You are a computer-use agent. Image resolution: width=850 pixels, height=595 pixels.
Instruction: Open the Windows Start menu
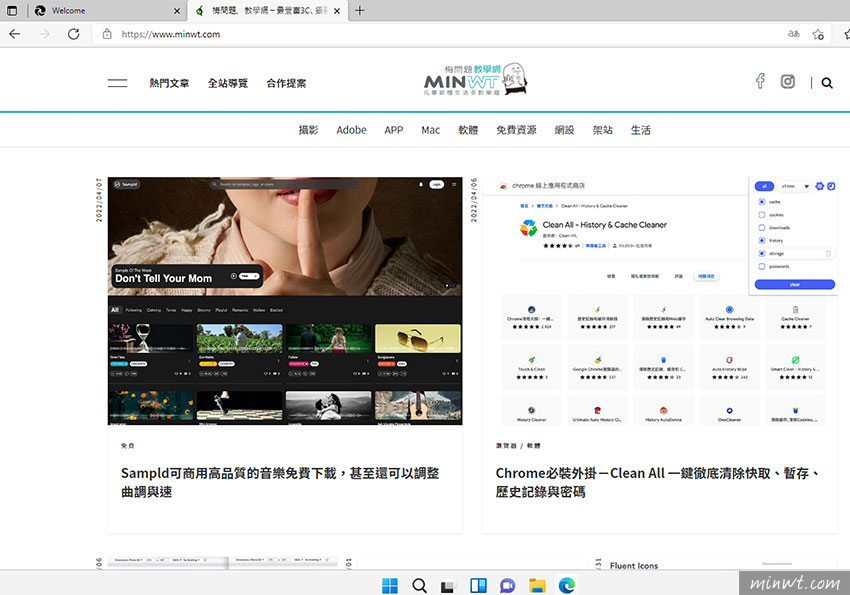coord(390,585)
